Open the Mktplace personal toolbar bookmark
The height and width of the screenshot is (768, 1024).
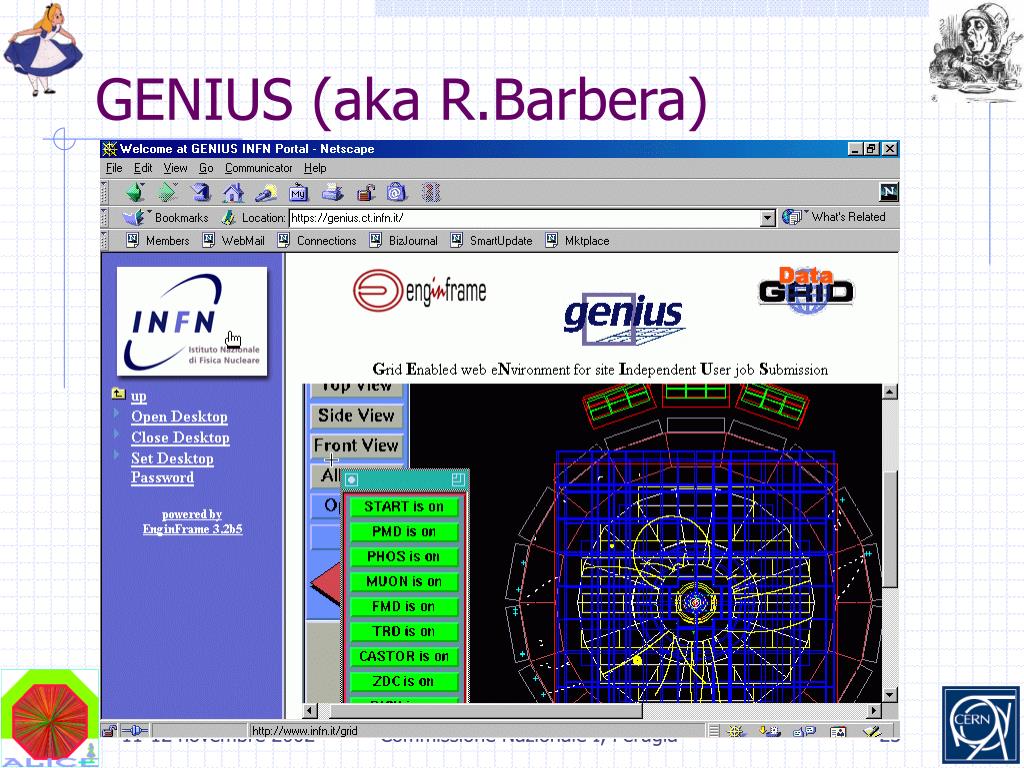(x=577, y=240)
